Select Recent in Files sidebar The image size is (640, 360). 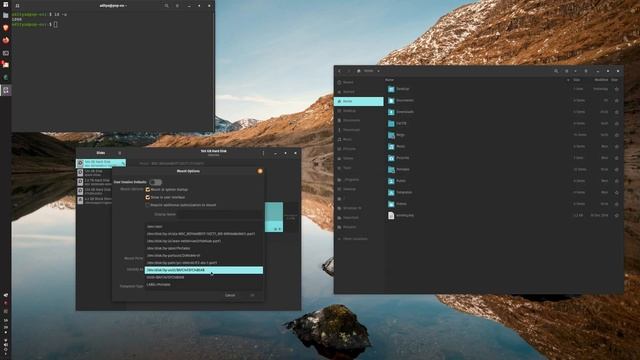pyautogui.click(x=358, y=82)
